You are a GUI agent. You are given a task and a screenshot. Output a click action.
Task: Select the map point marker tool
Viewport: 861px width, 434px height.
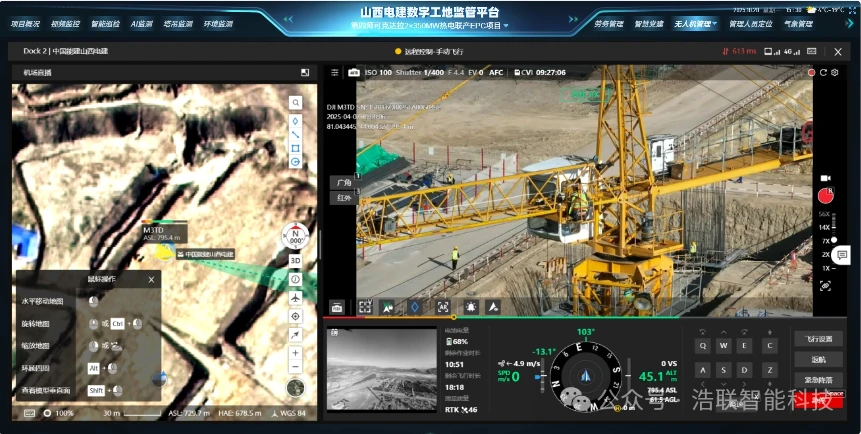point(295,121)
